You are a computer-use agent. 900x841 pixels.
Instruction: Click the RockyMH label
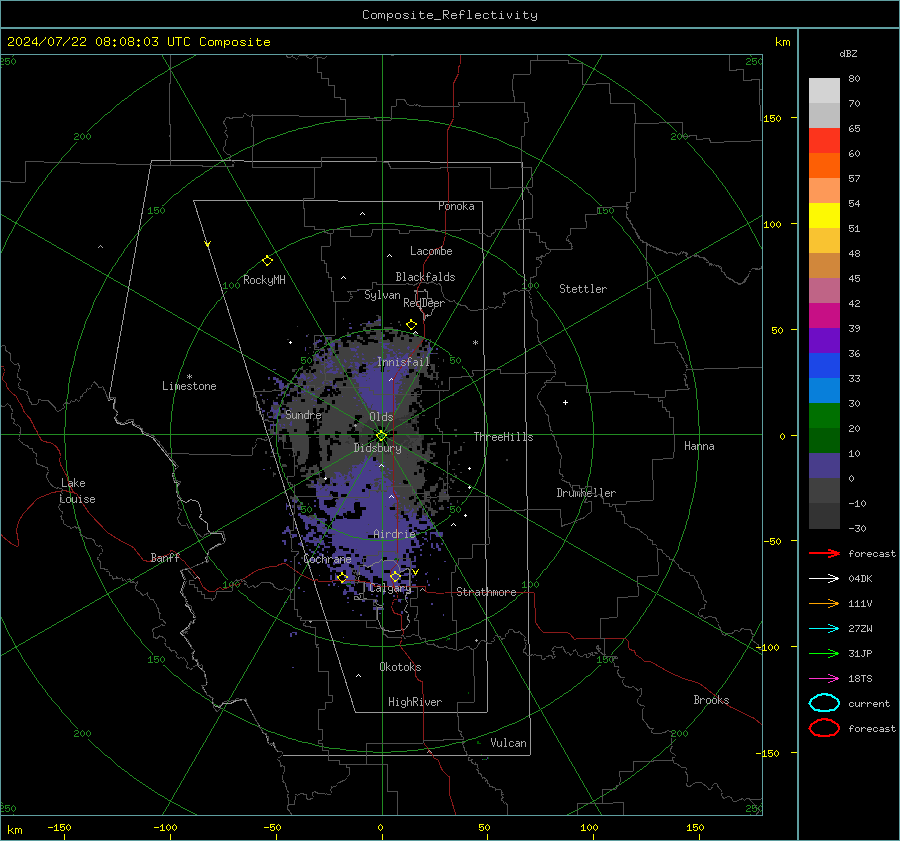pyautogui.click(x=264, y=280)
